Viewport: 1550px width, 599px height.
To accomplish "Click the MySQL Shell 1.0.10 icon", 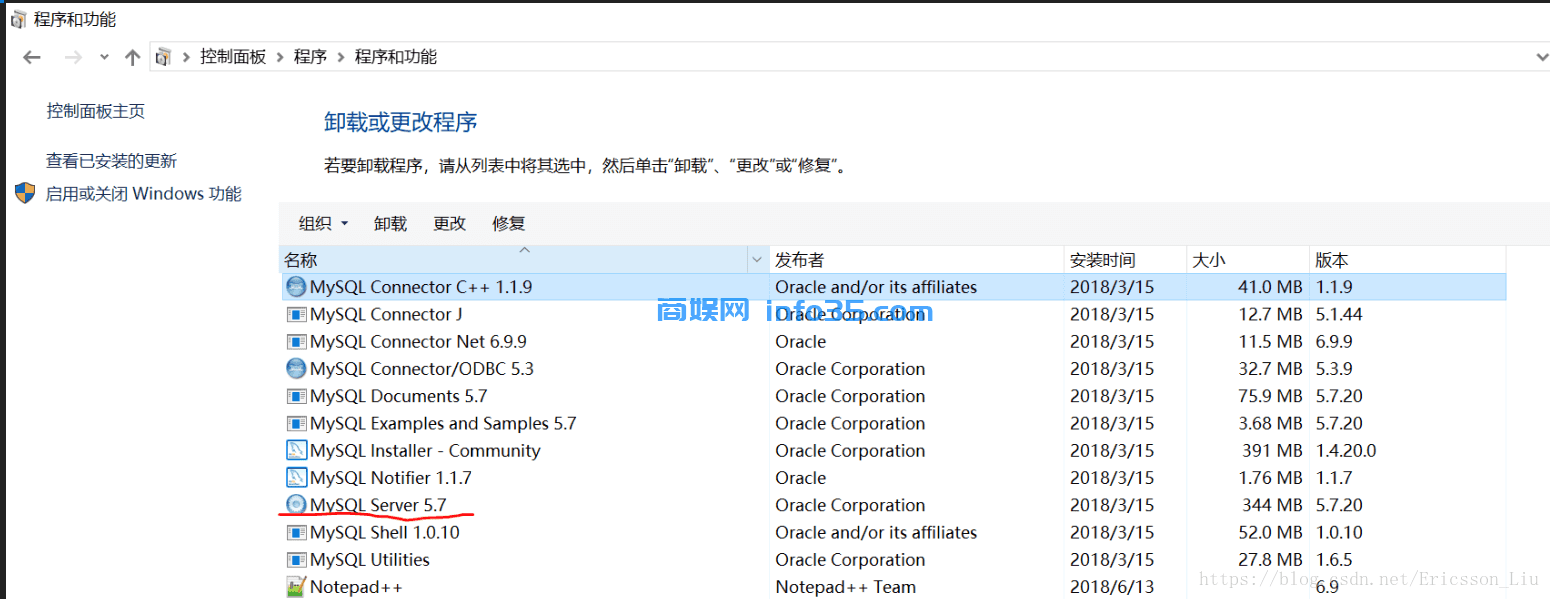I will click(x=296, y=532).
